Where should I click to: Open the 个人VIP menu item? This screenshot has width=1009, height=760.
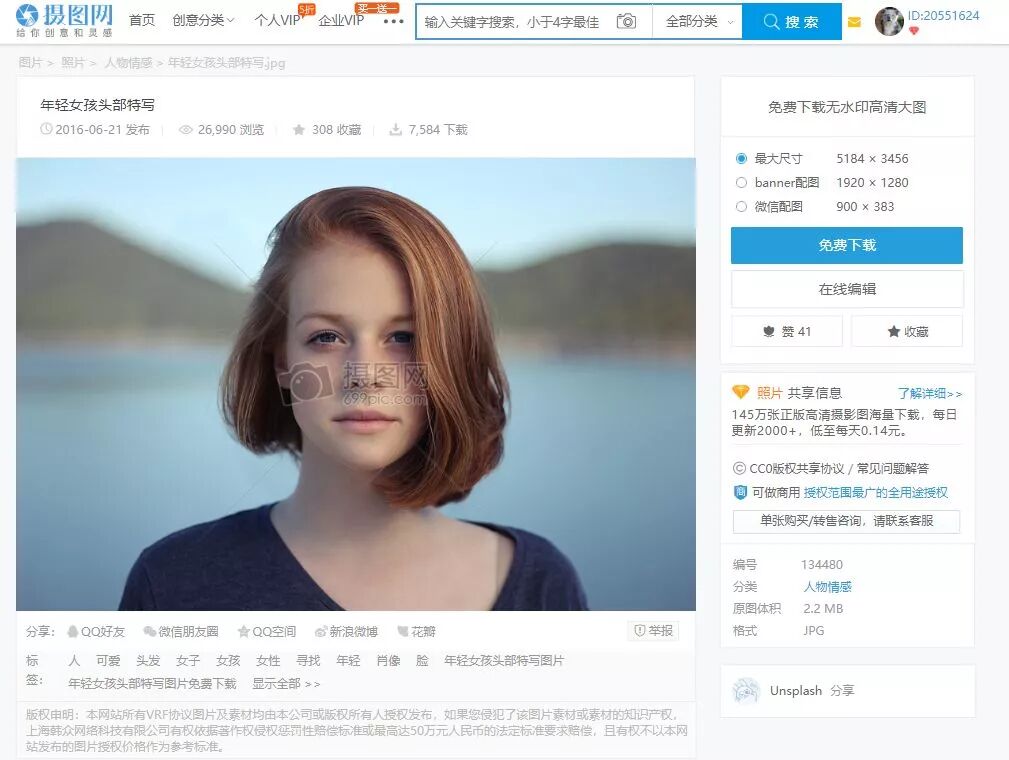pos(277,21)
